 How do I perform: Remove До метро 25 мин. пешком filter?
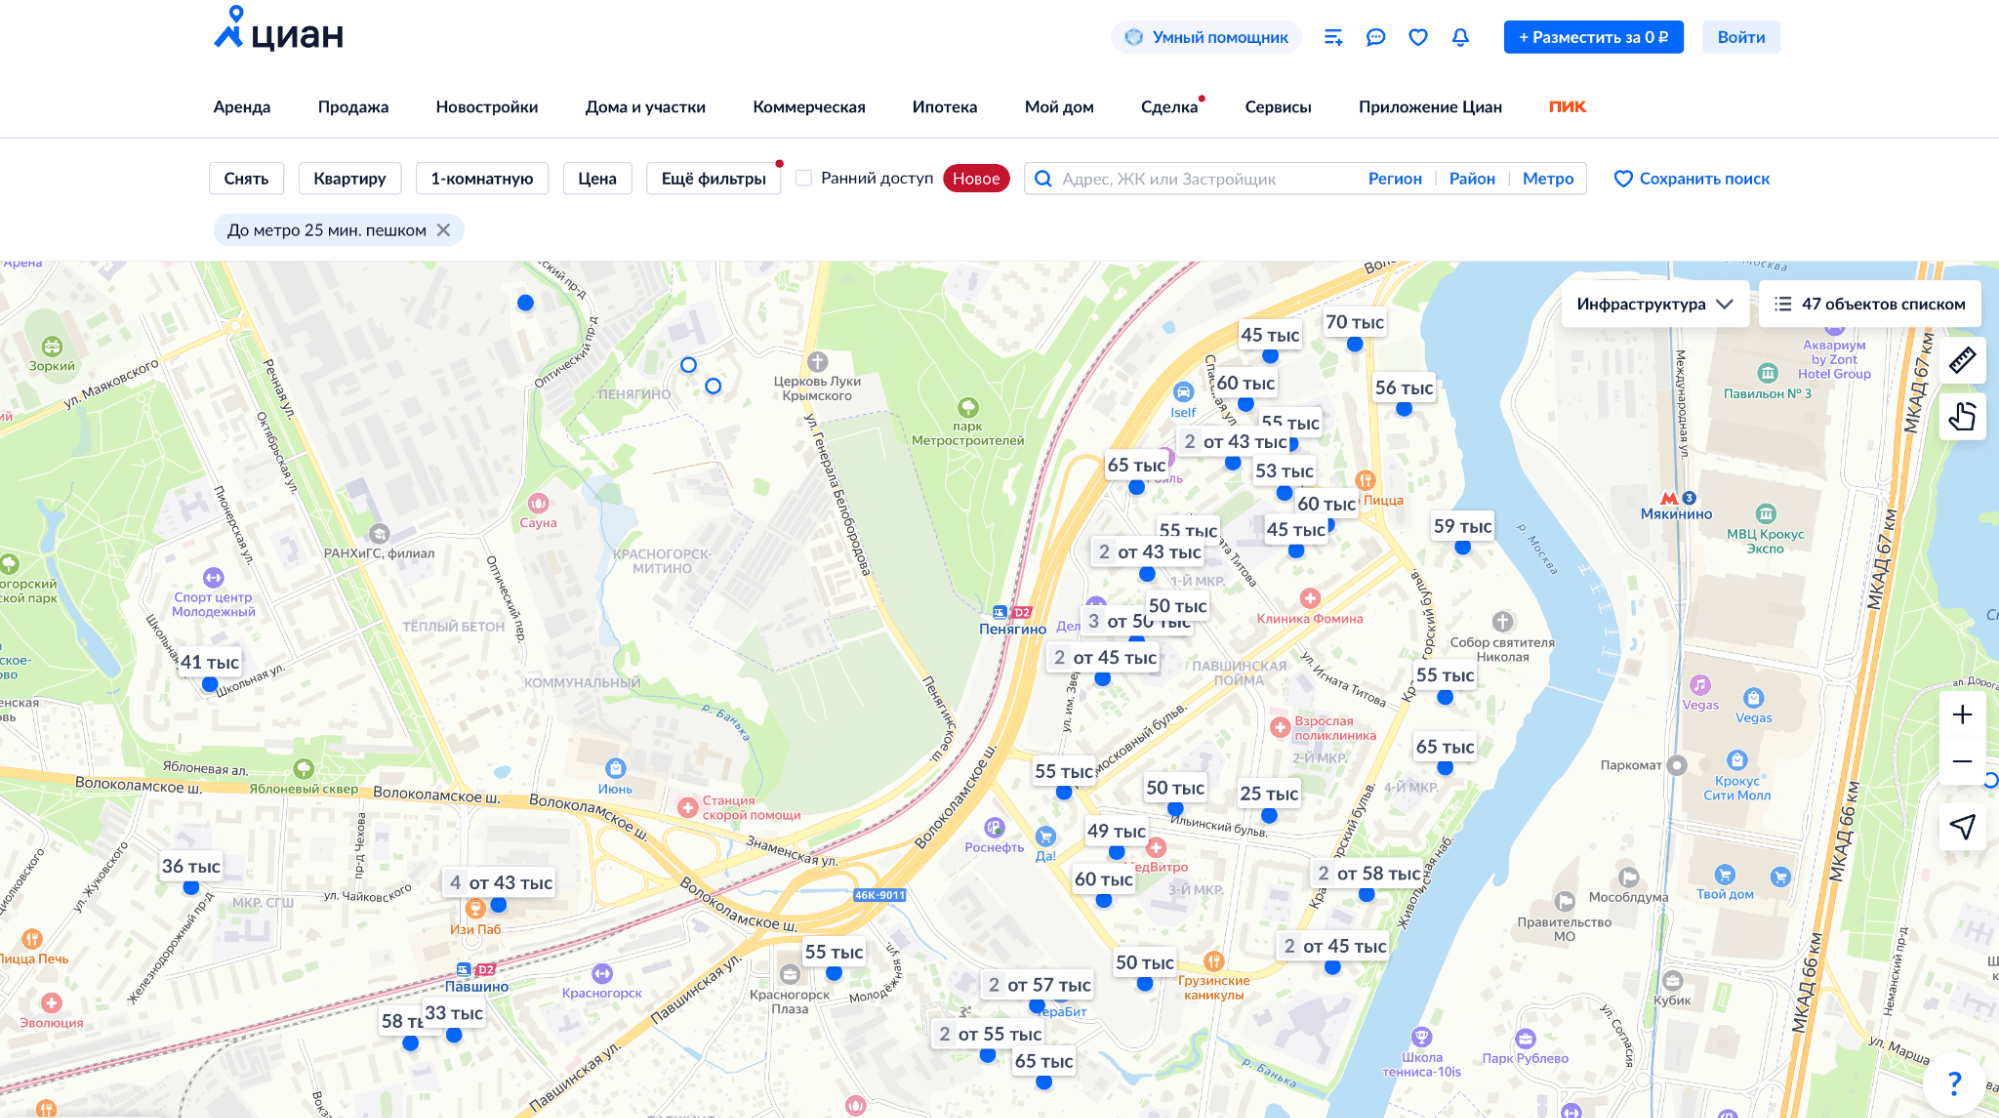click(444, 230)
